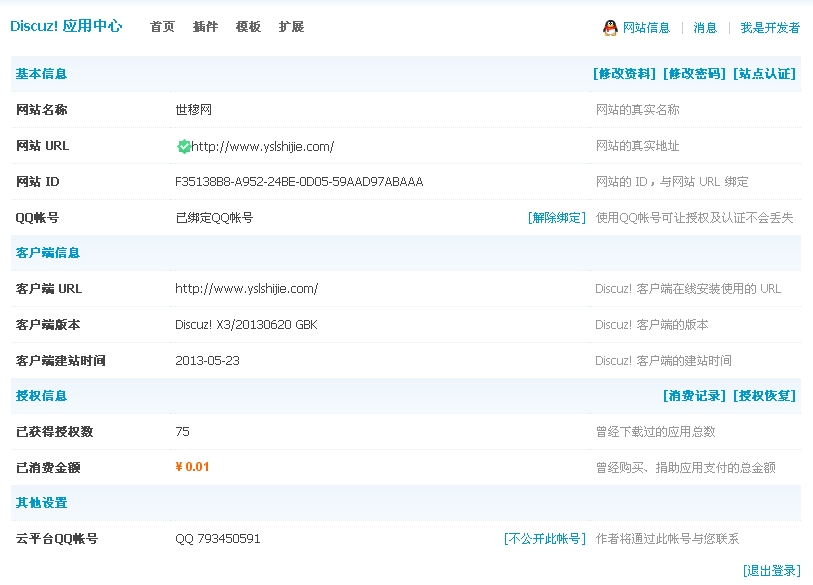Click the 退出登录 link
The image size is (813, 585).
pos(771,571)
